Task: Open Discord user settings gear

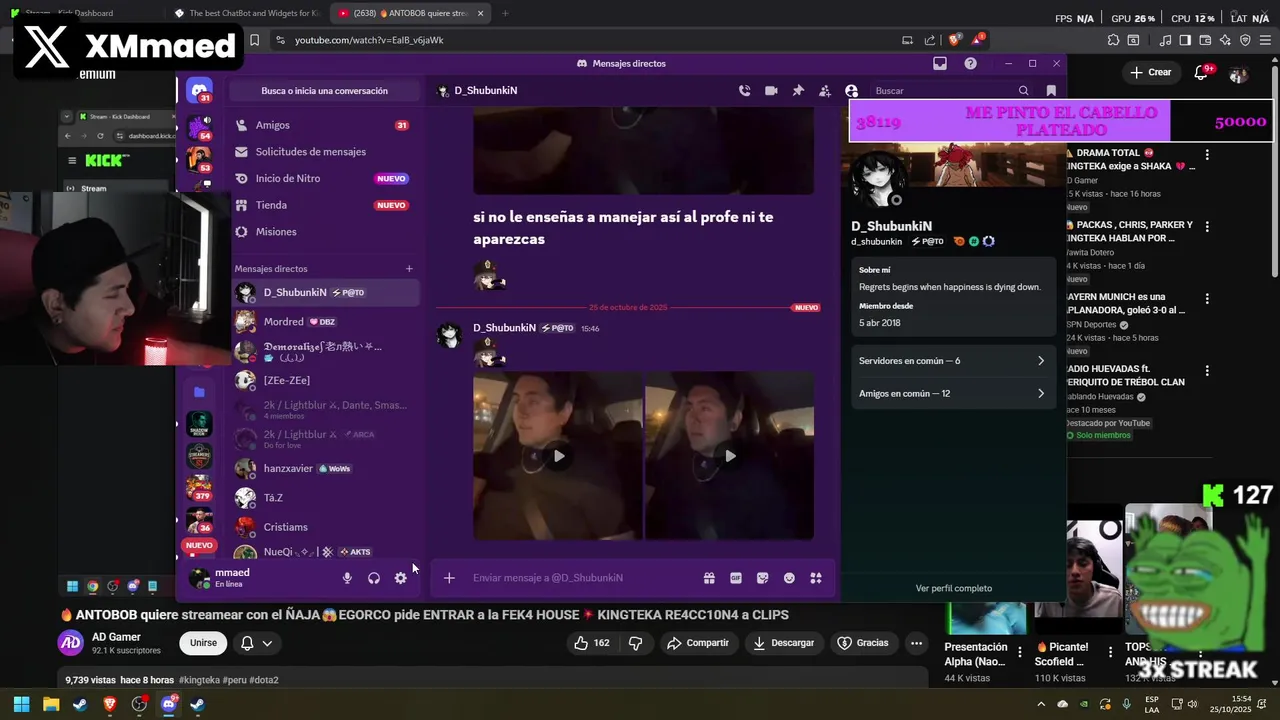Action: (401, 578)
